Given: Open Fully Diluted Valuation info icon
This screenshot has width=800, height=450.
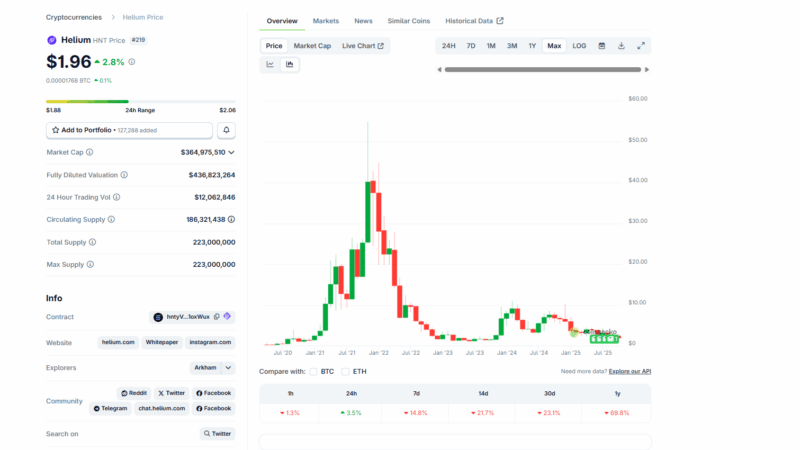Looking at the screenshot, I should pos(124,175).
